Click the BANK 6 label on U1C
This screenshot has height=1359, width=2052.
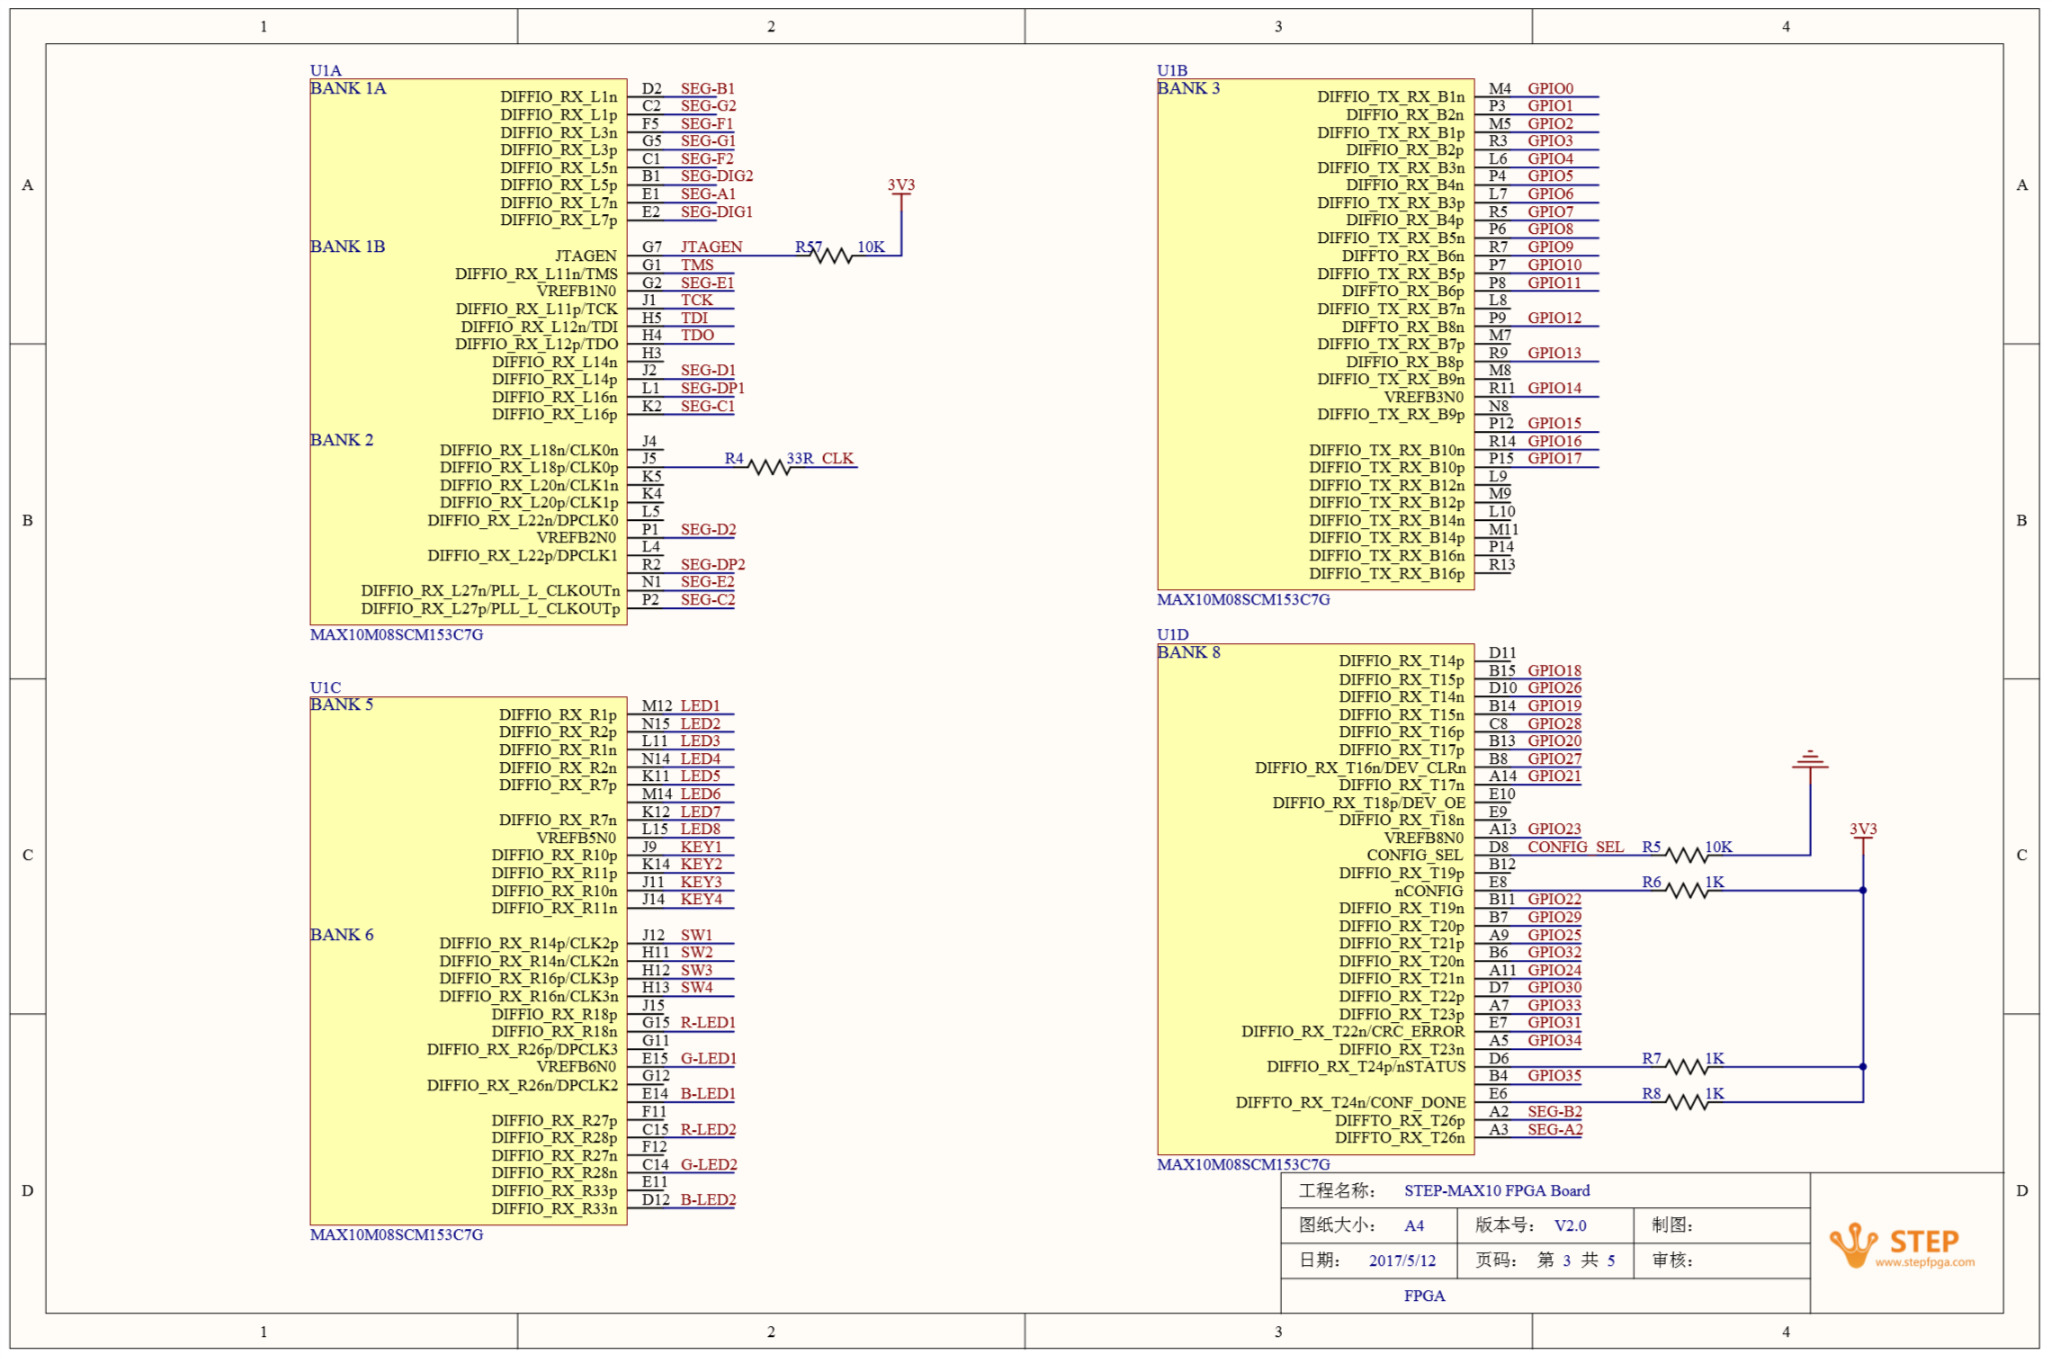(x=341, y=935)
